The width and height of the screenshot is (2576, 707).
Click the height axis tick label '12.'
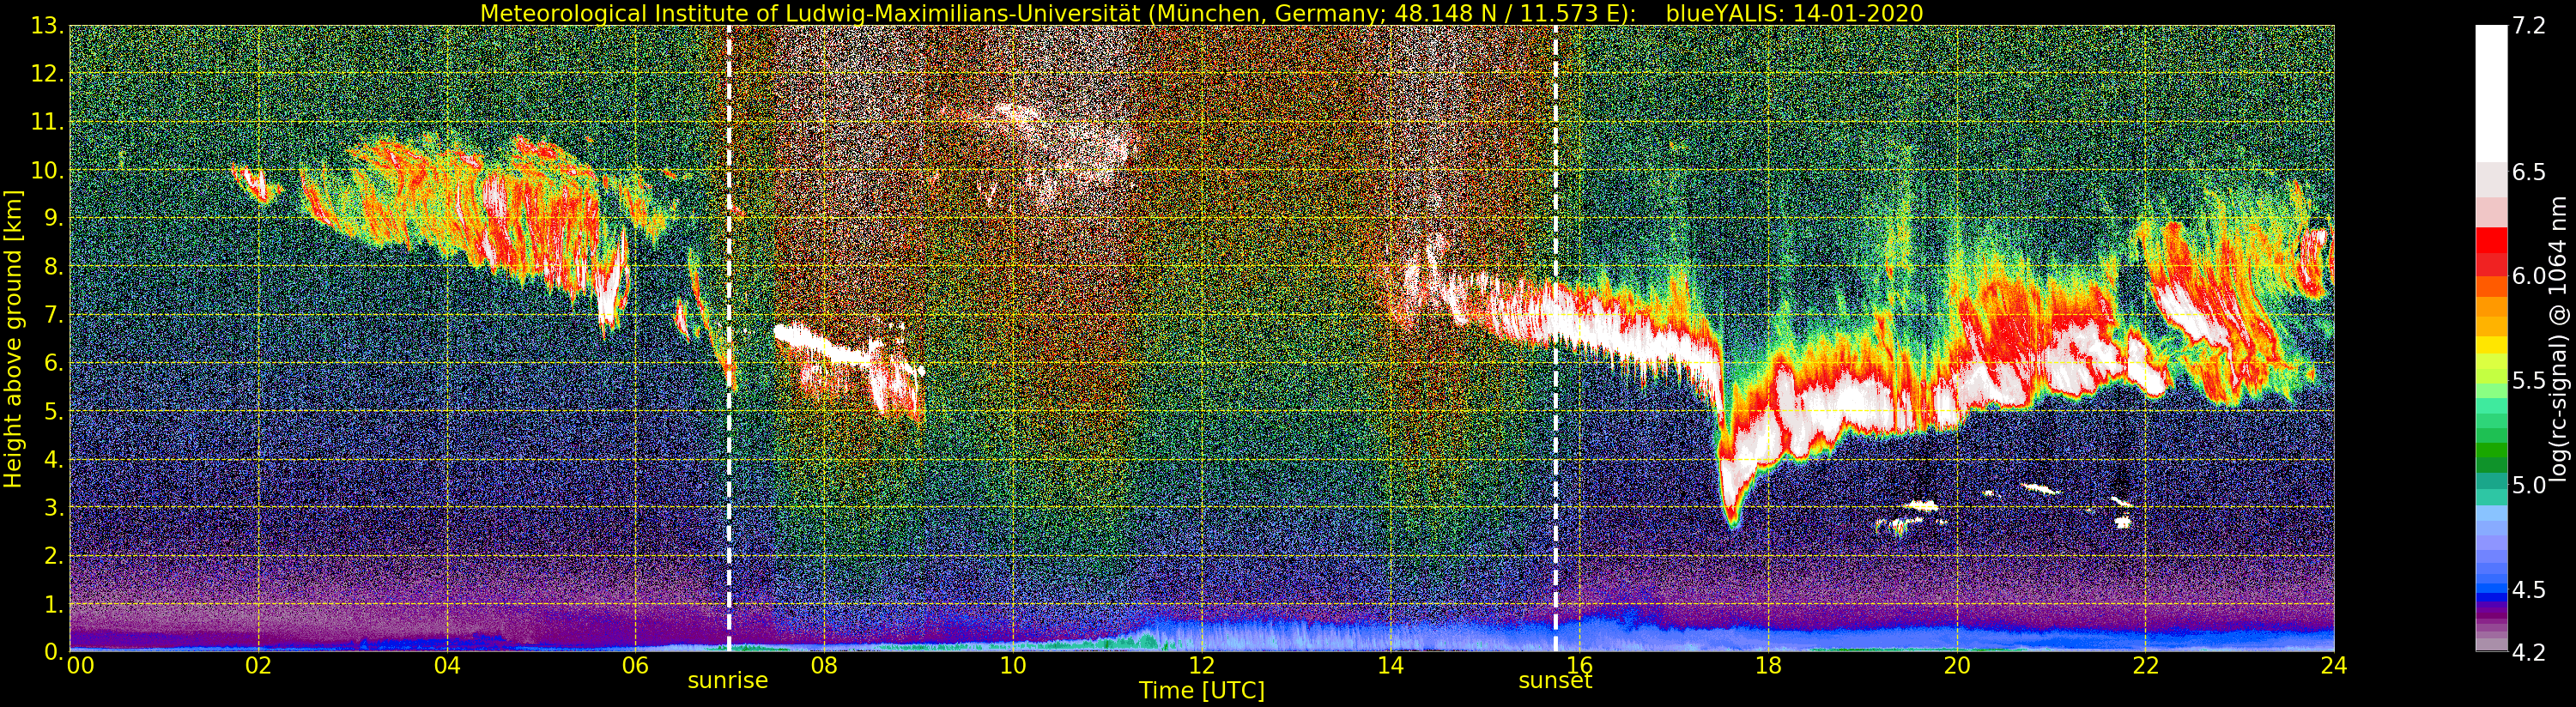48,74
